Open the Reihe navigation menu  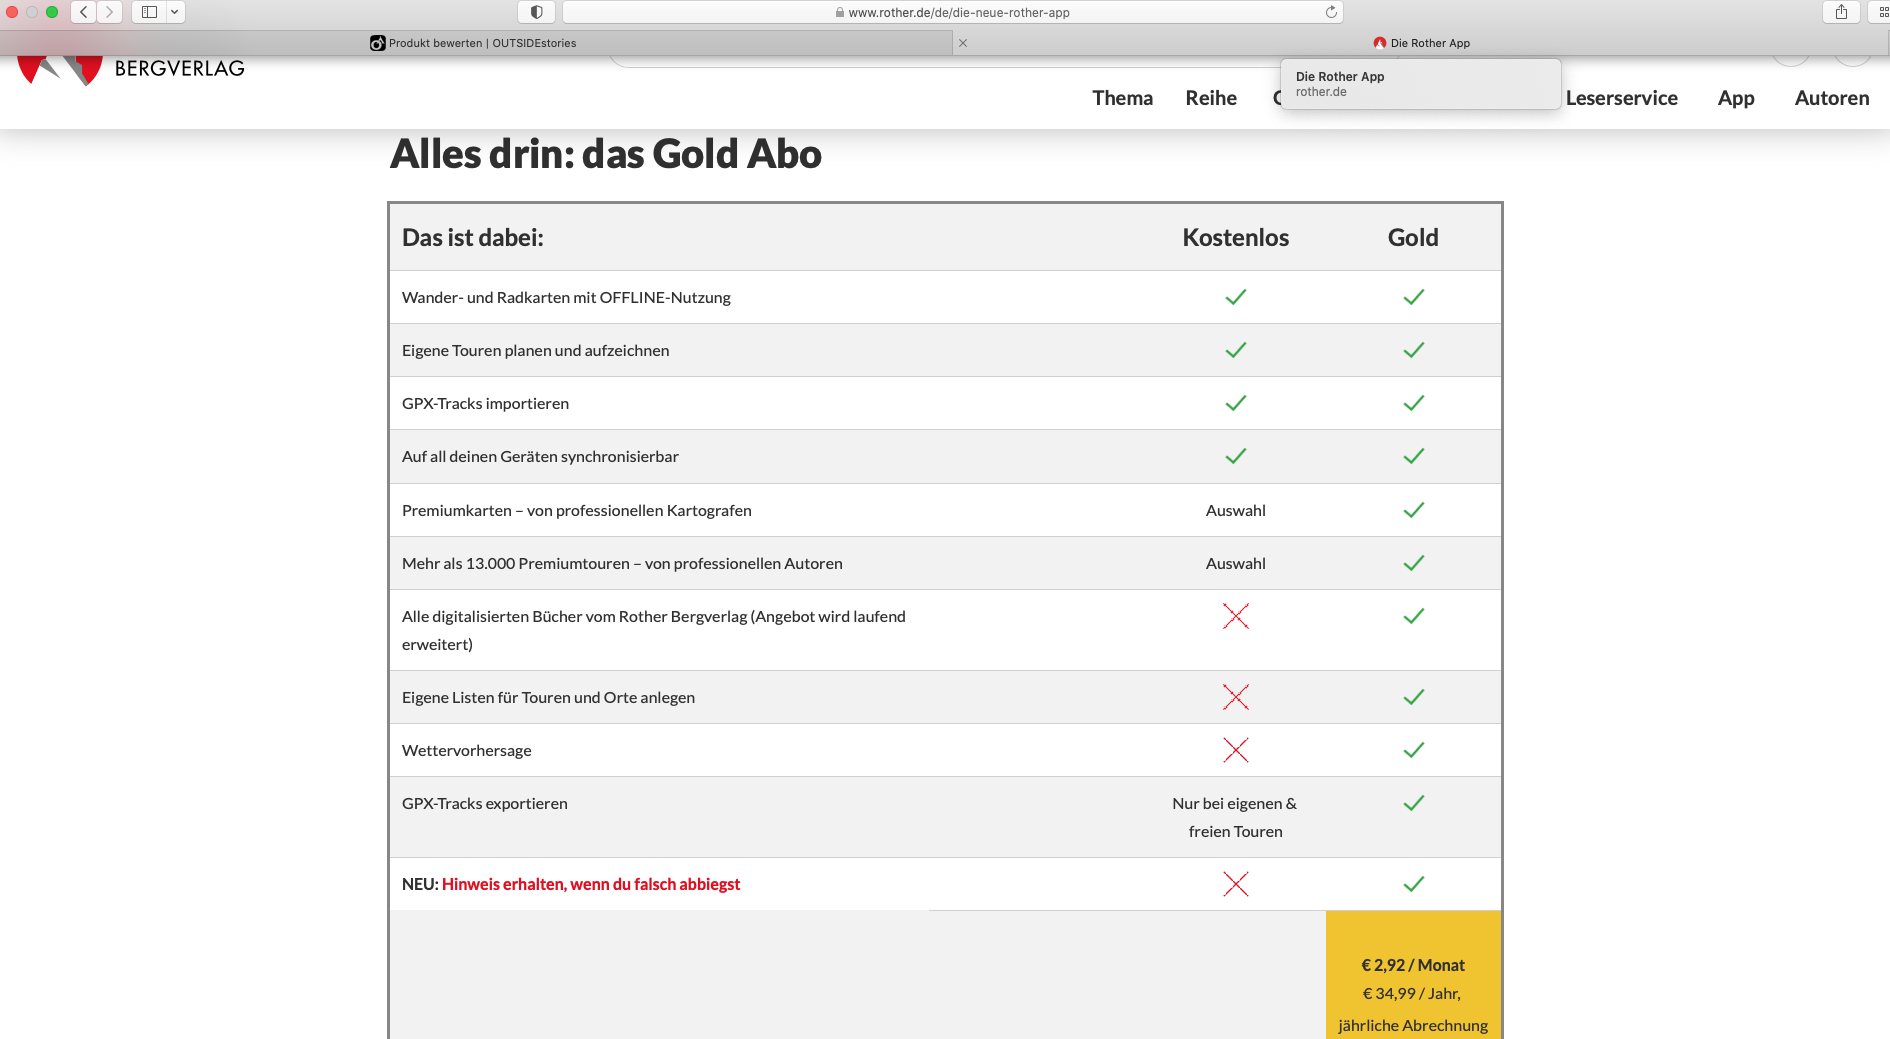[x=1211, y=98]
